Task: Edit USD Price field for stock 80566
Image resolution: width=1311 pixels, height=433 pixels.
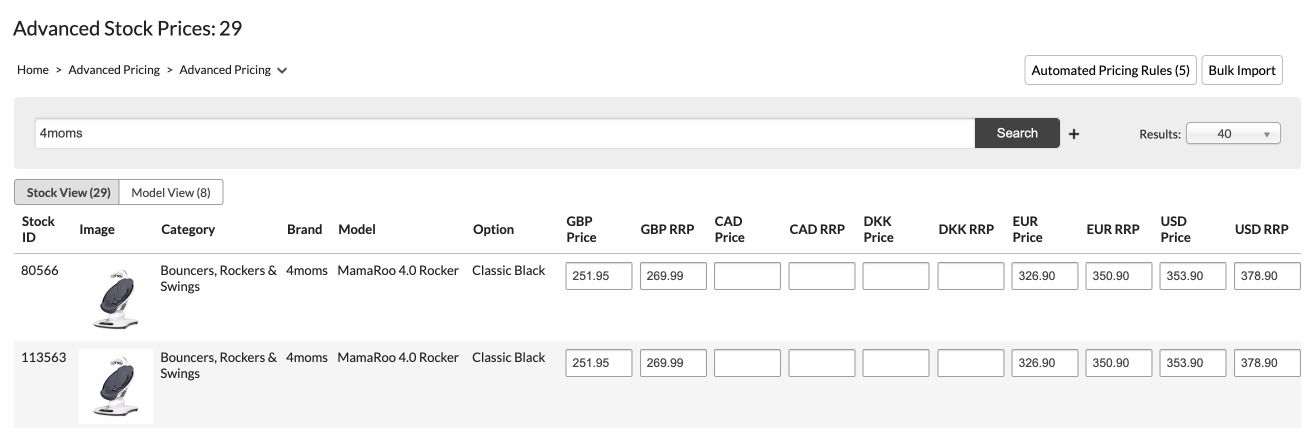Action: click(x=1193, y=276)
